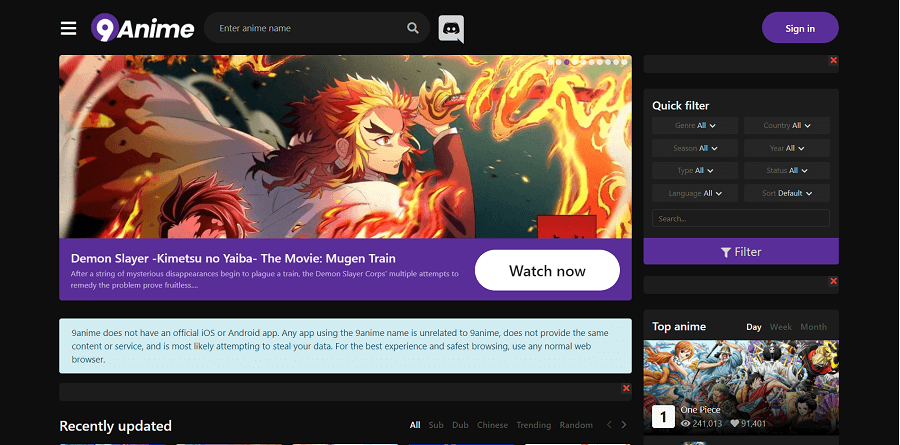Click the rank 1 badge on One Piece
The height and width of the screenshot is (445, 900).
pos(663,417)
